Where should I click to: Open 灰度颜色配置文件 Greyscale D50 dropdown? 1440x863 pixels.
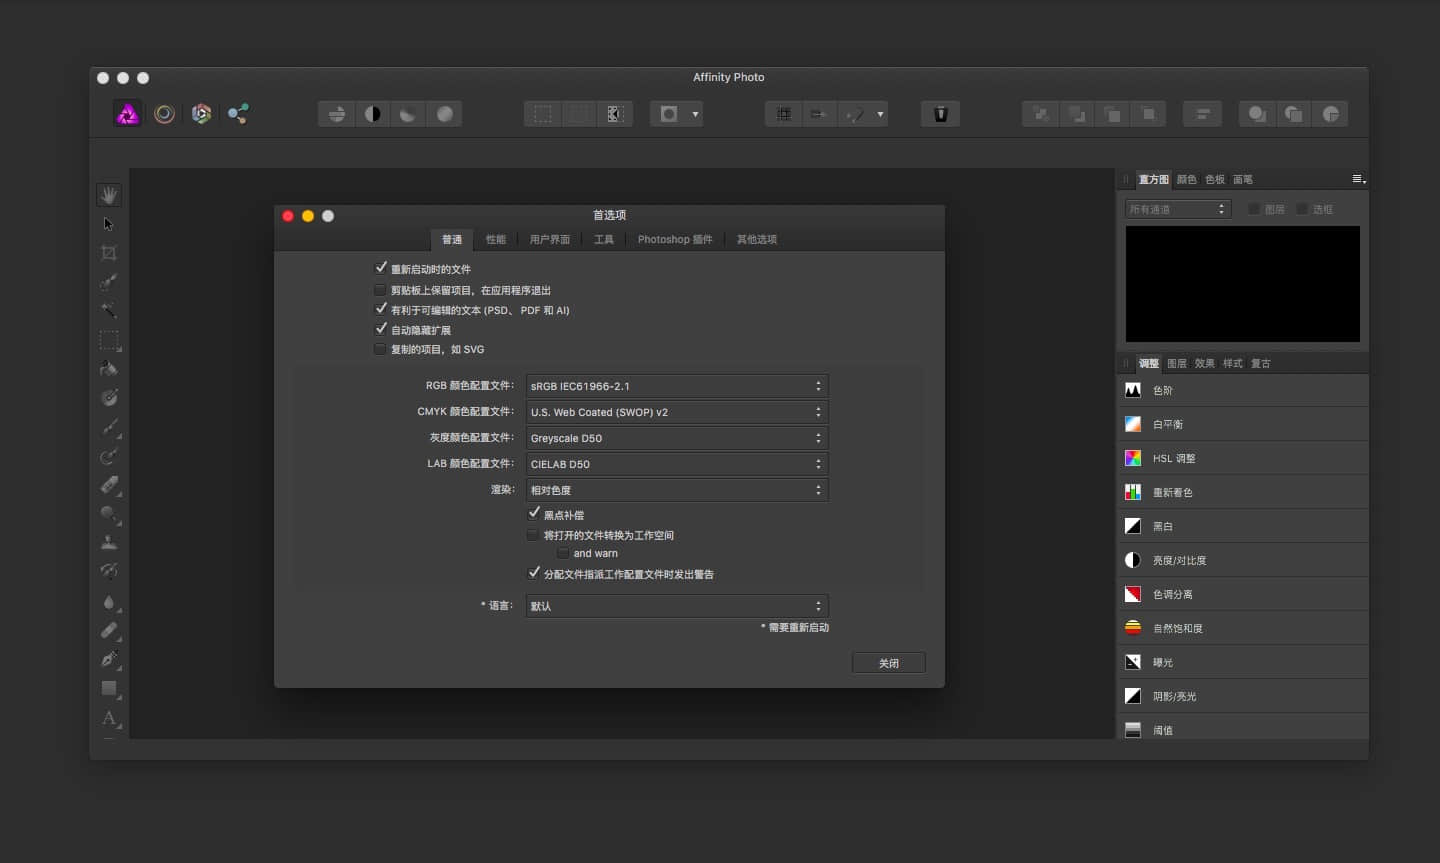677,438
